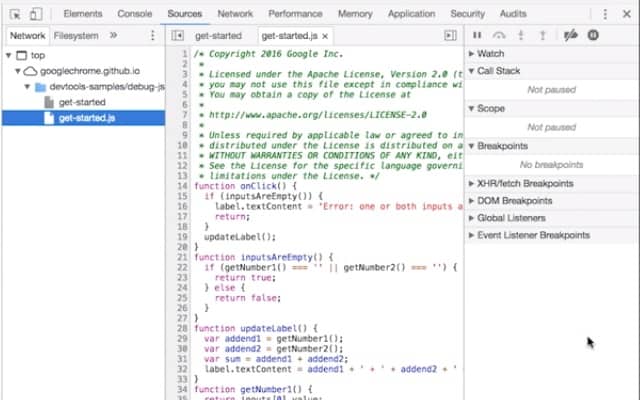The image size is (640, 400).
Task: Toggle the device toolbar icon
Action: coord(36,14)
